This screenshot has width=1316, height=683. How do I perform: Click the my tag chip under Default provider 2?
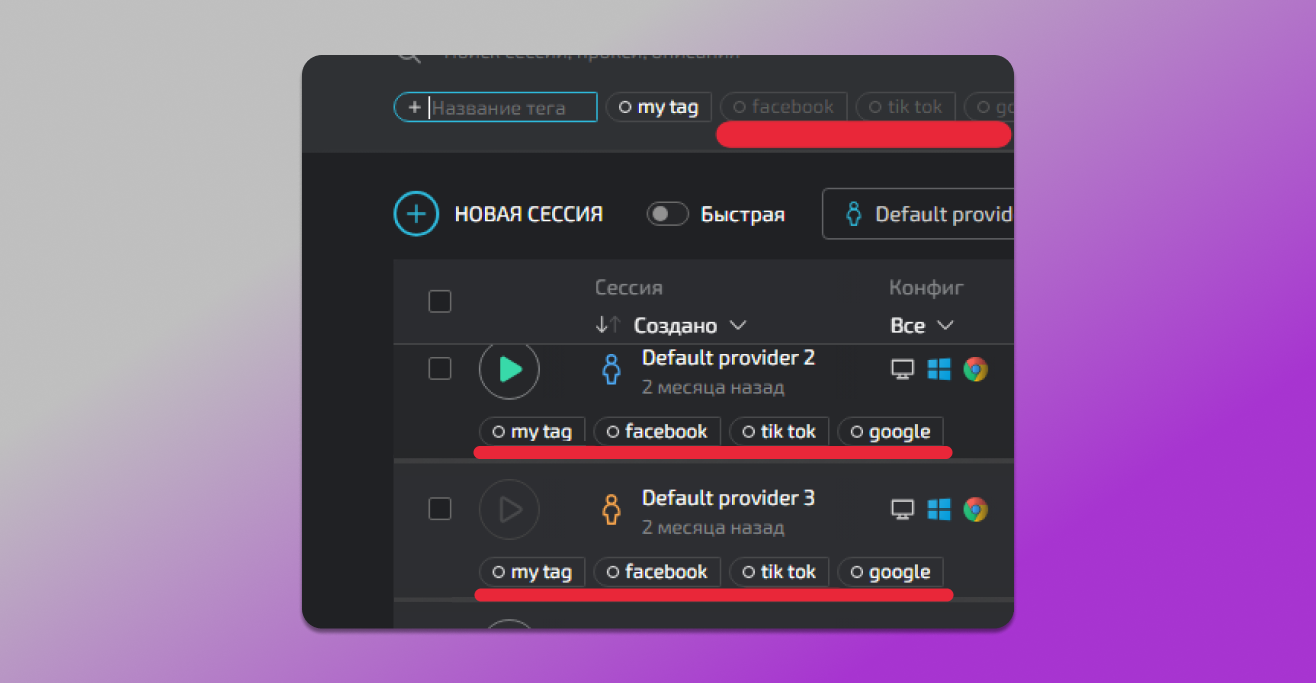coord(532,432)
